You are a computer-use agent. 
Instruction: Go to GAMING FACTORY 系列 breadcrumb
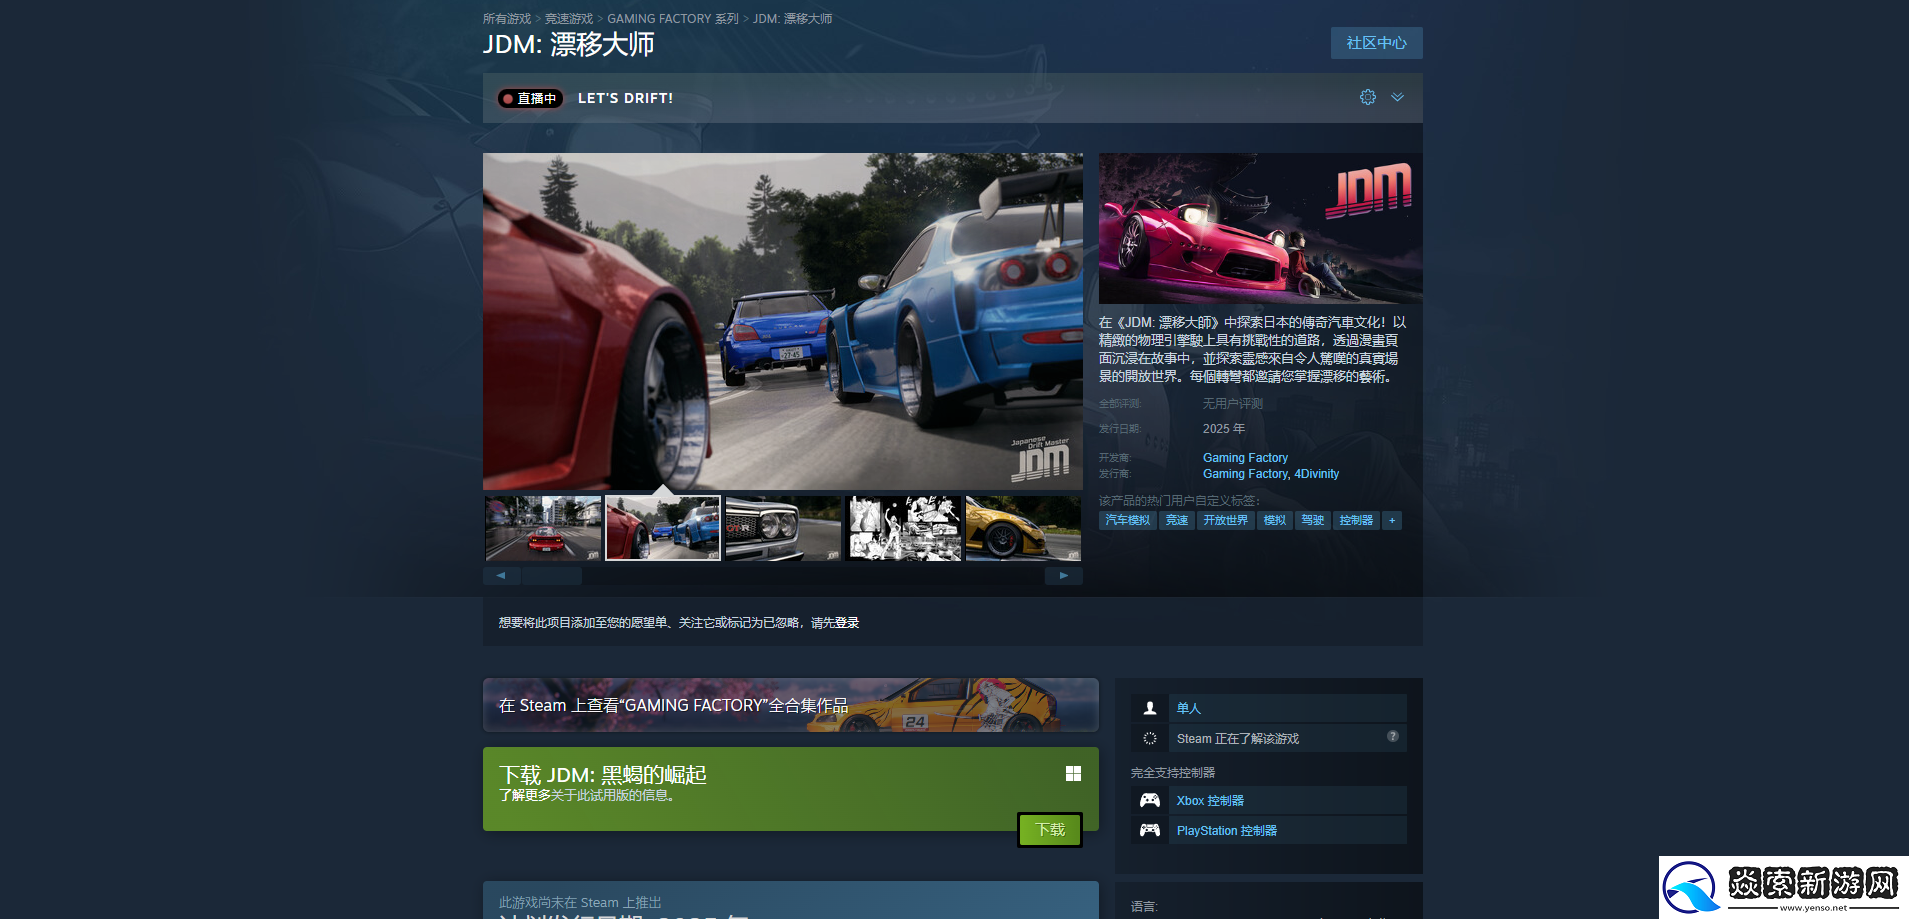672,19
